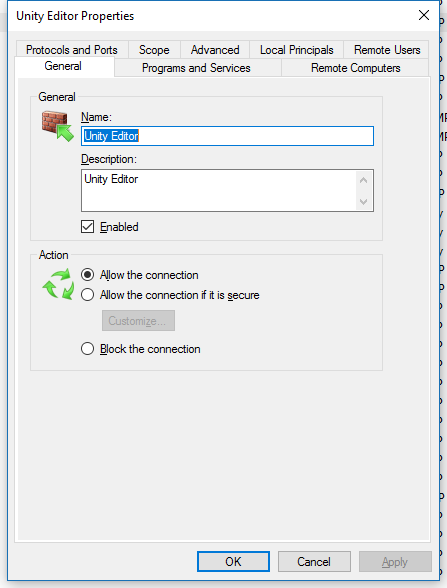
Task: Click the Name input field
Action: [x=227, y=136]
